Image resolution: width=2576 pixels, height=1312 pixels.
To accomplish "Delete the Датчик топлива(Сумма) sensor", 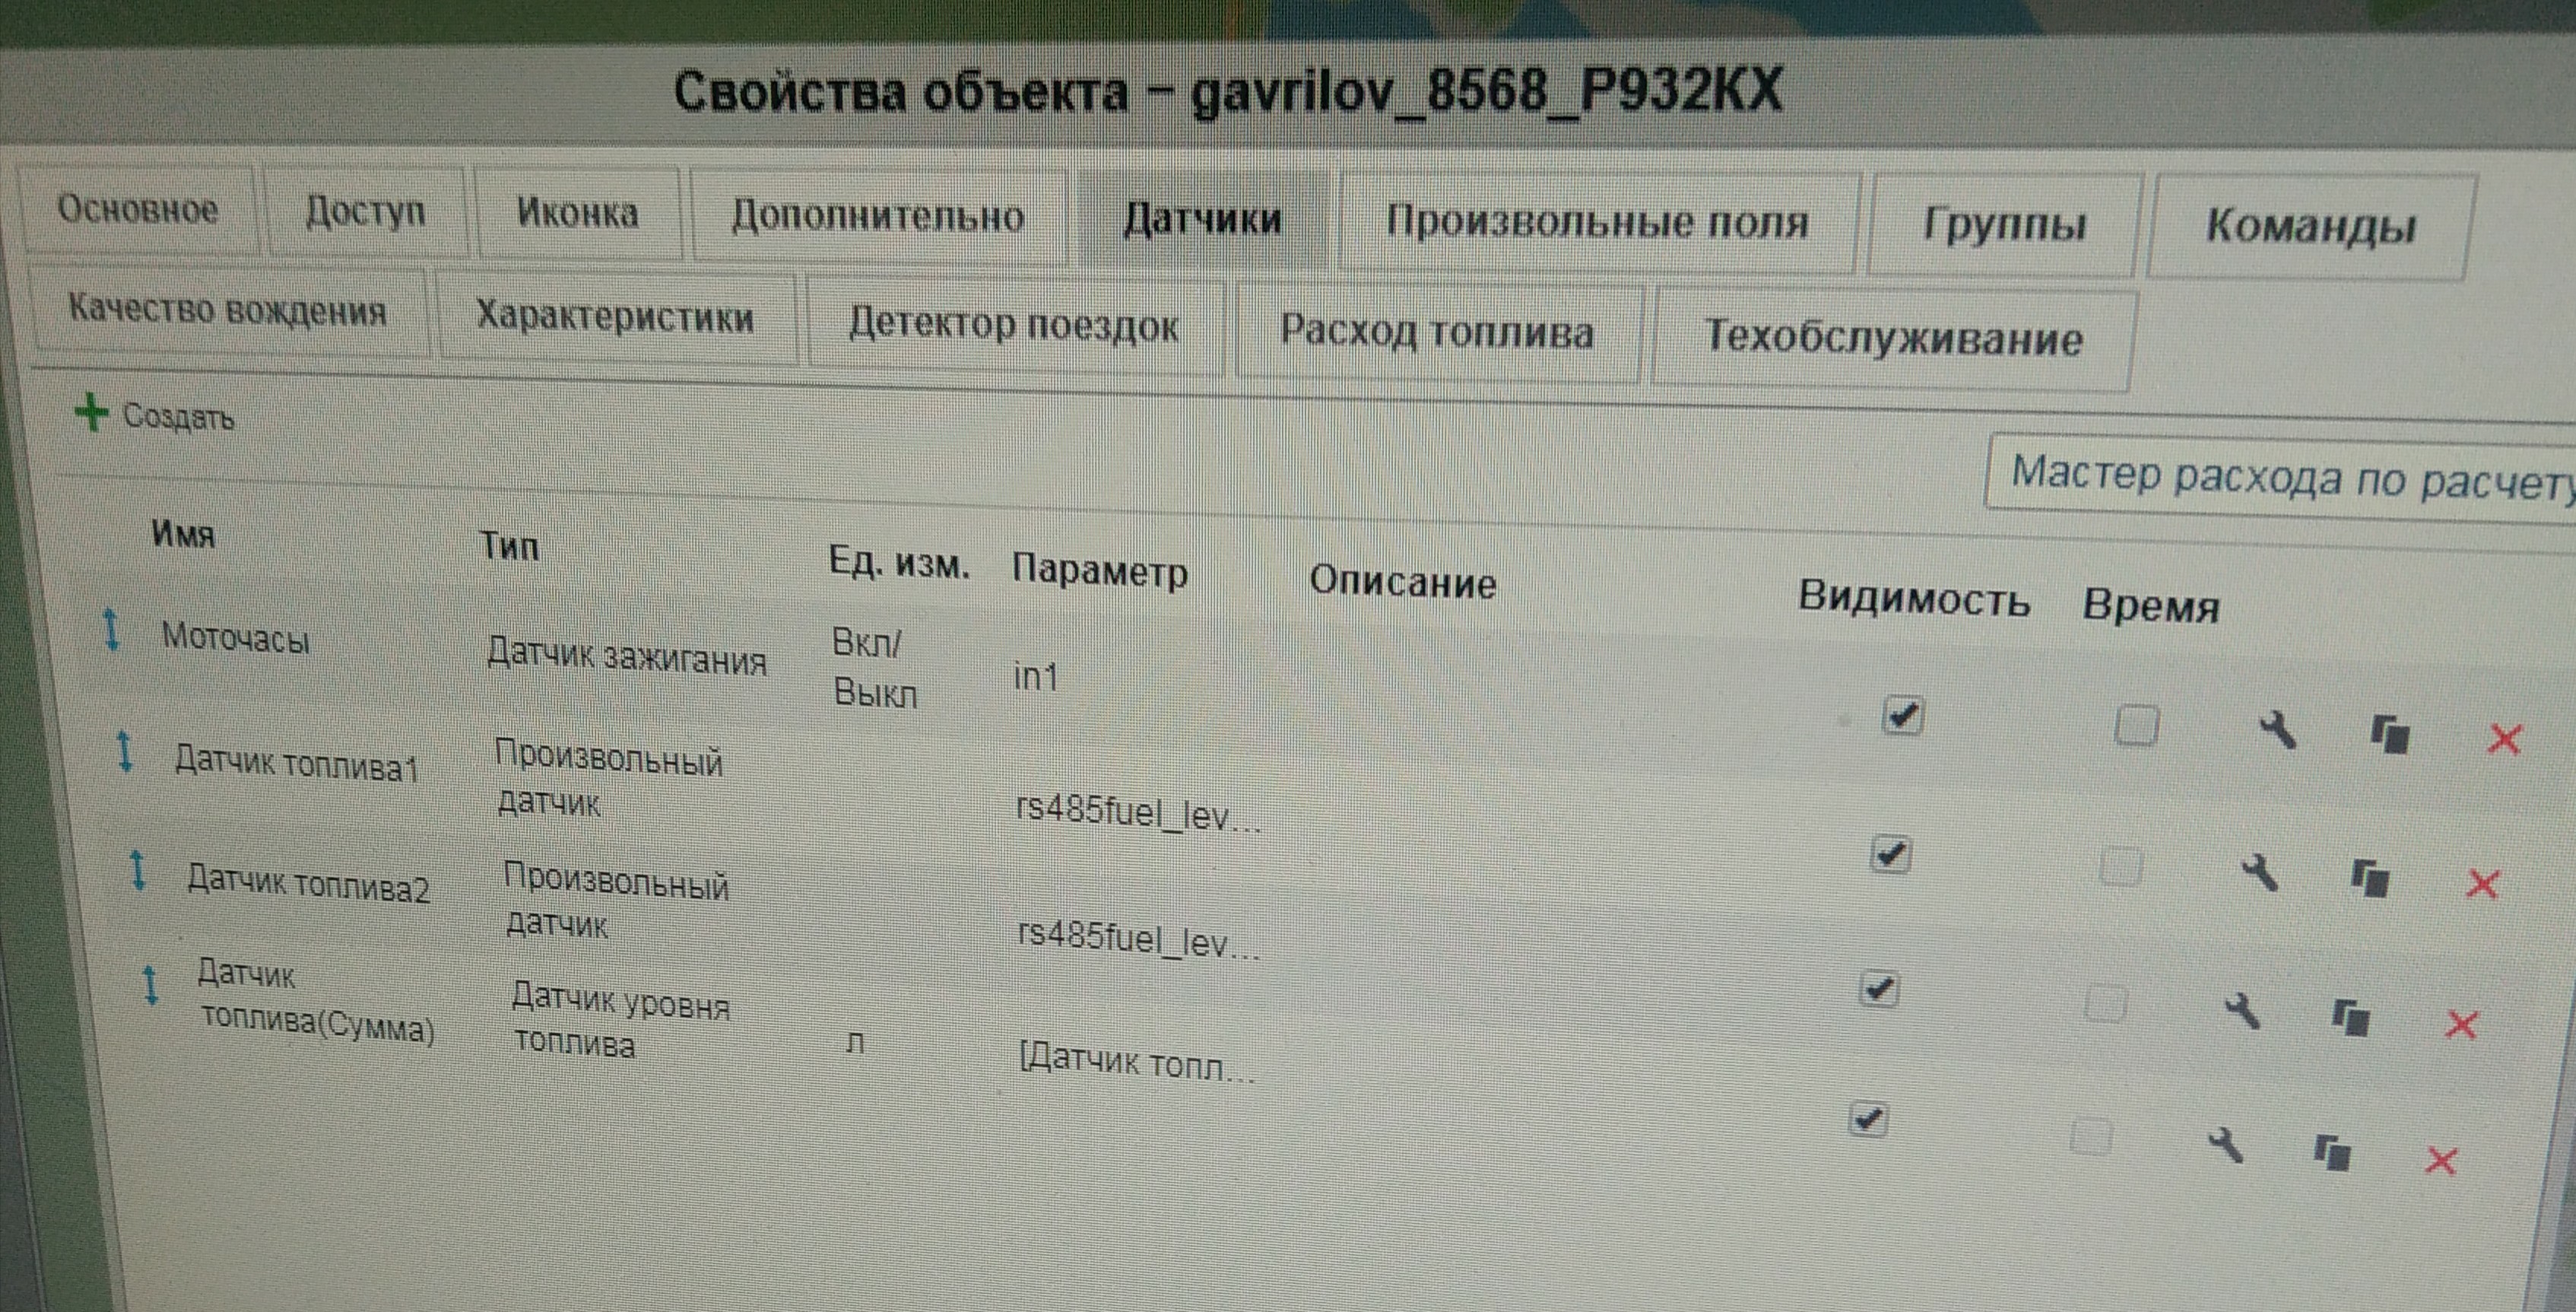I will point(2441,1161).
